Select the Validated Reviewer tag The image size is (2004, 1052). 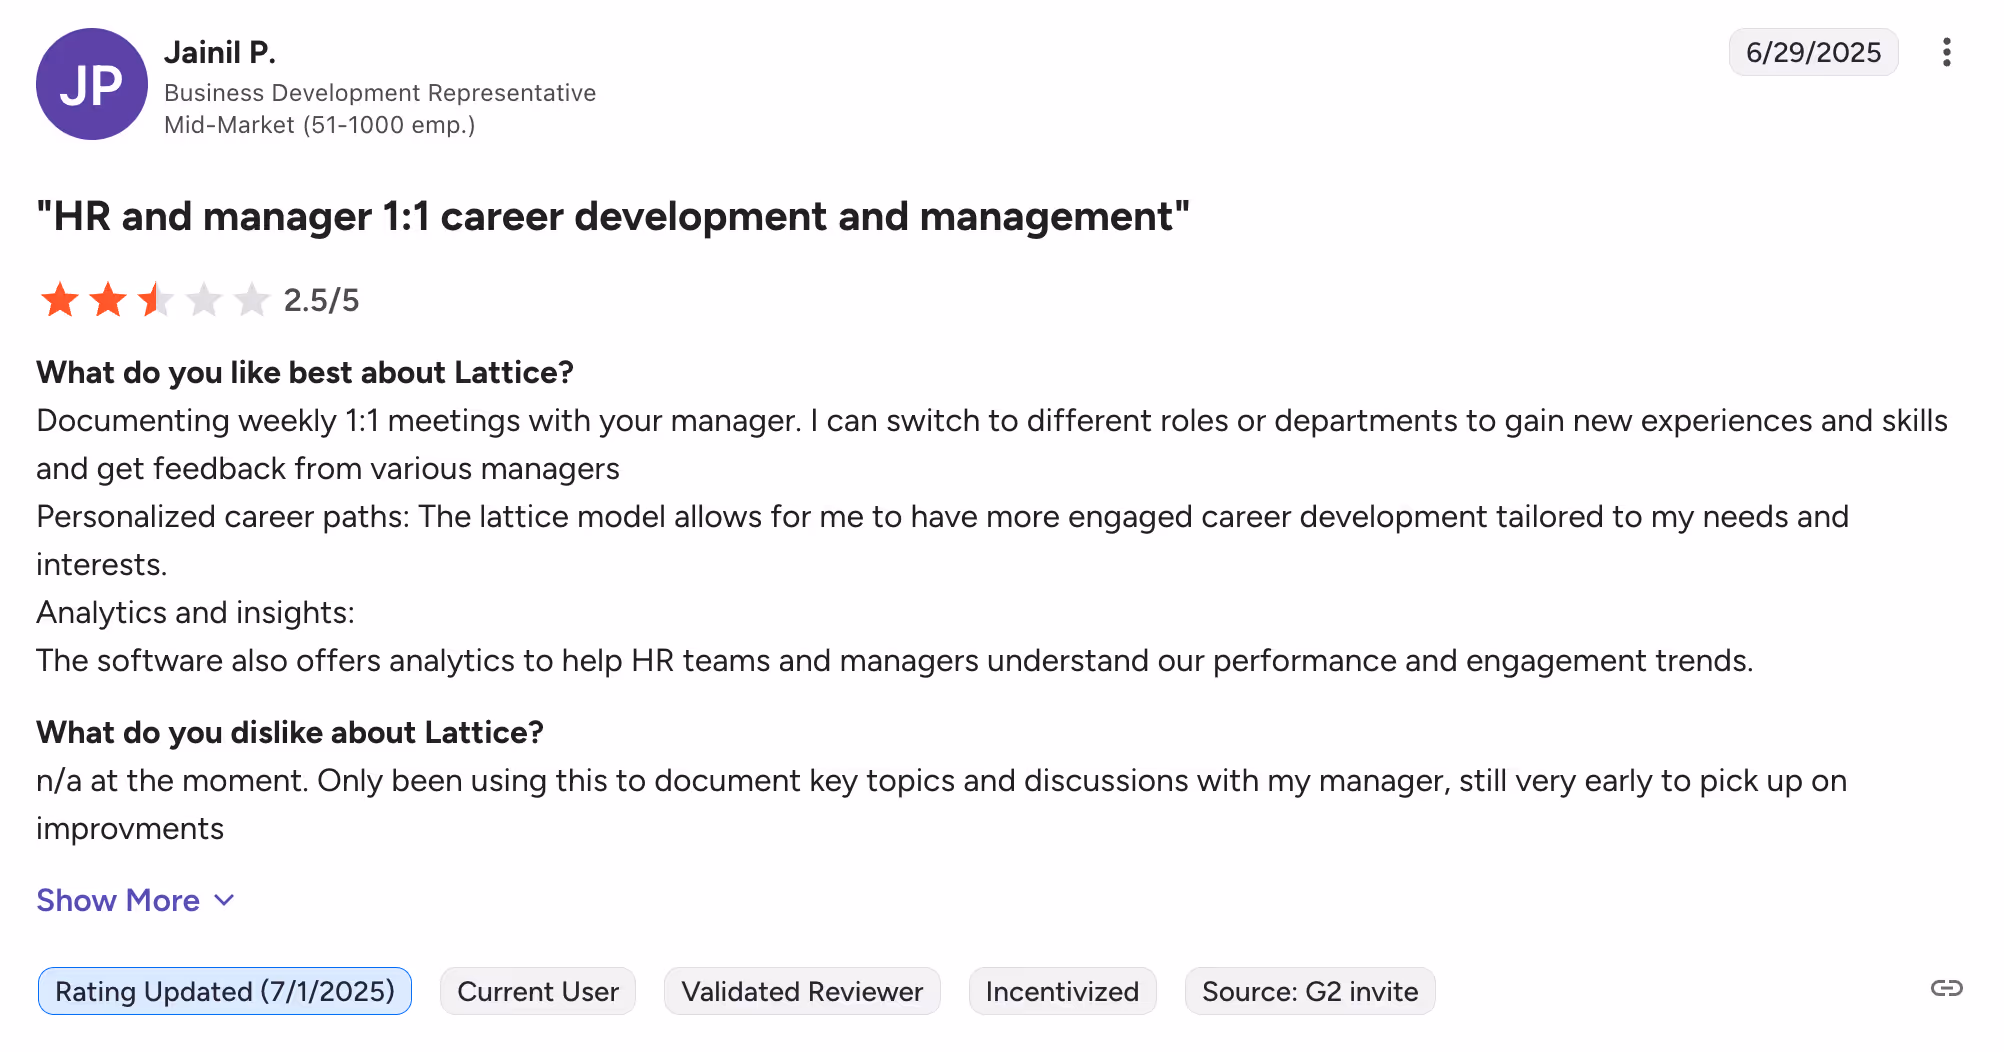click(802, 991)
